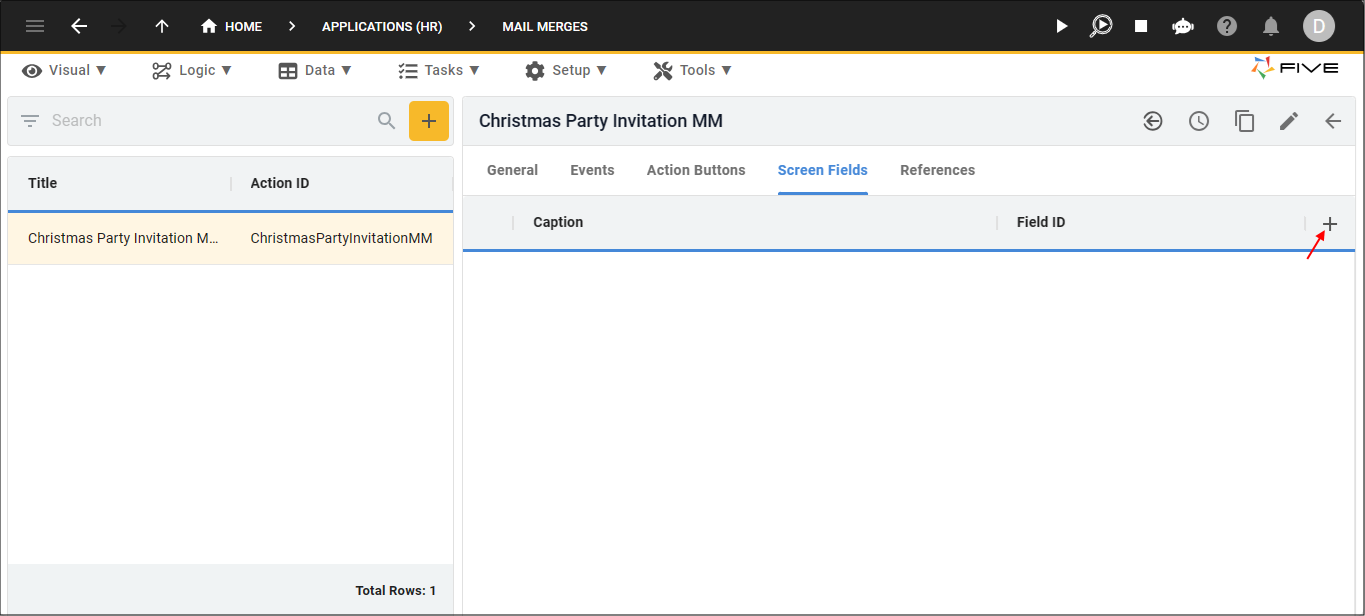Switch to the Action Buttons tab
This screenshot has width=1365, height=616.
(x=696, y=170)
